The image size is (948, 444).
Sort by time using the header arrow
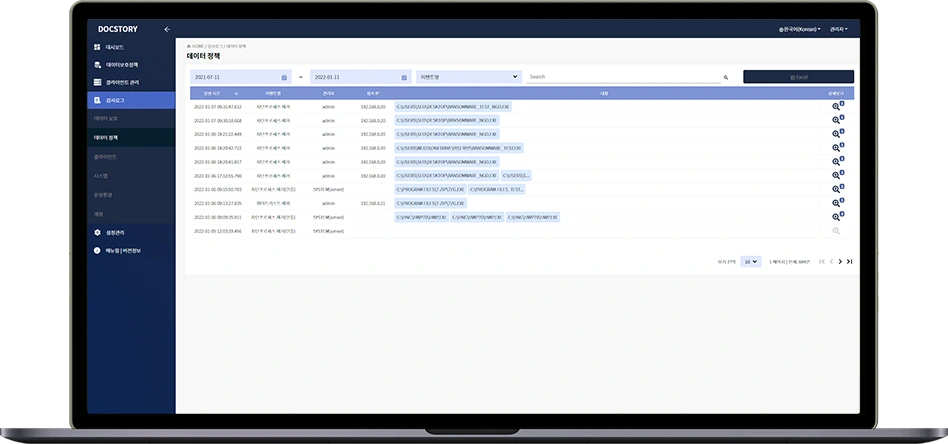click(x=236, y=94)
